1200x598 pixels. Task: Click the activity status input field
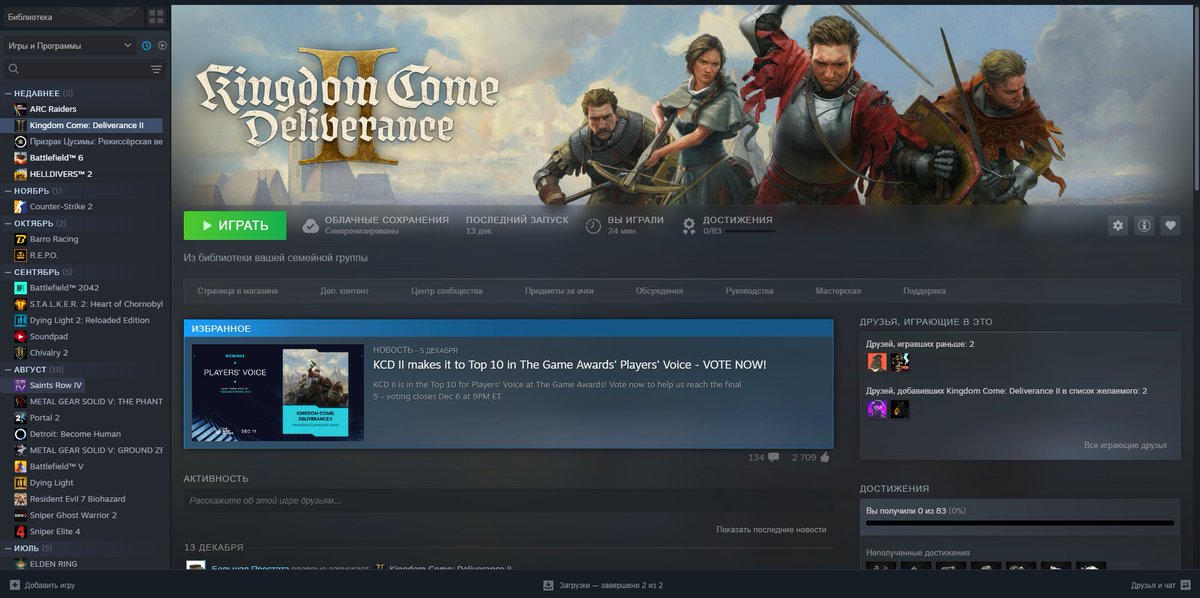point(508,500)
